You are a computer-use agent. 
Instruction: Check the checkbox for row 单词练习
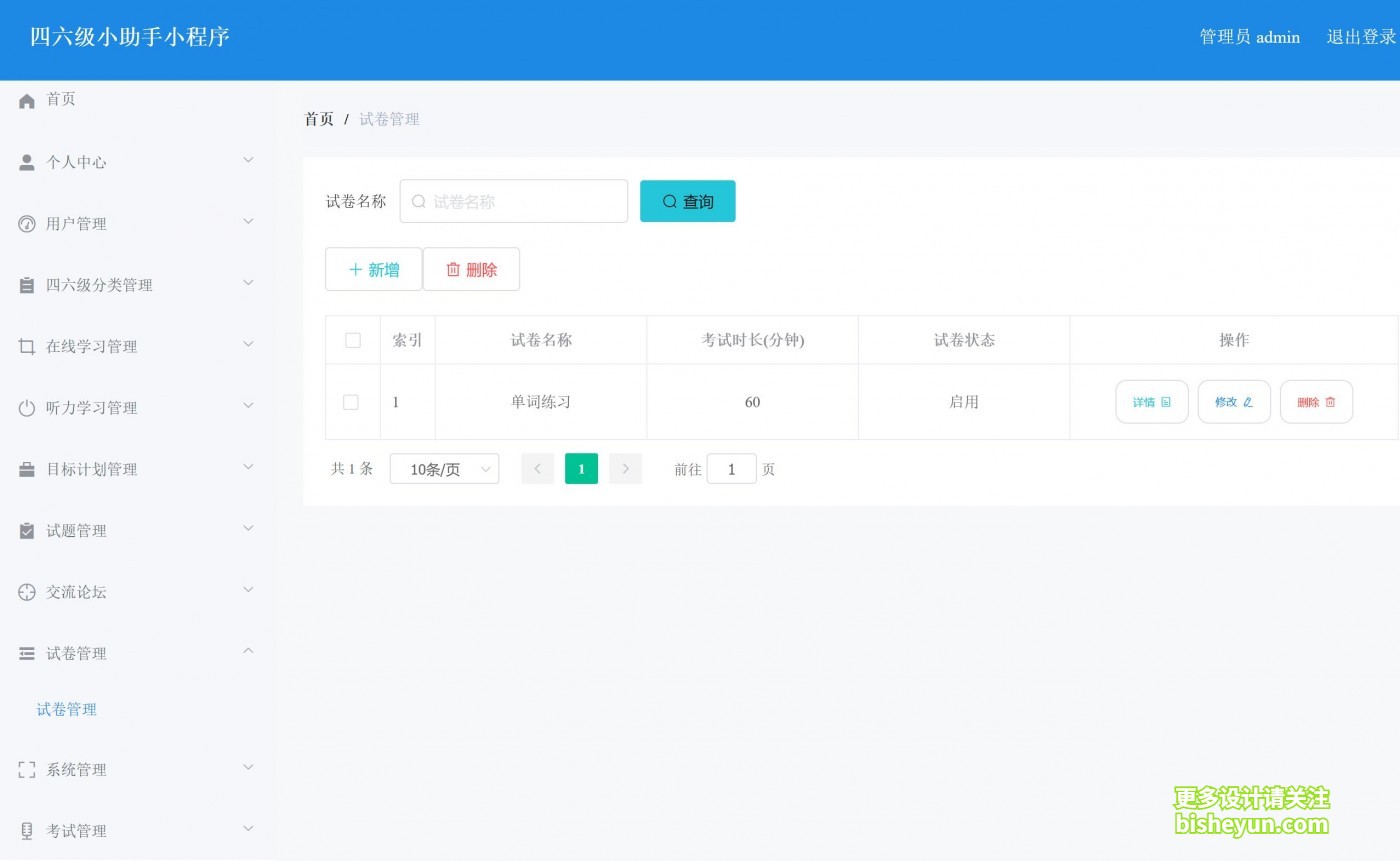pos(352,401)
